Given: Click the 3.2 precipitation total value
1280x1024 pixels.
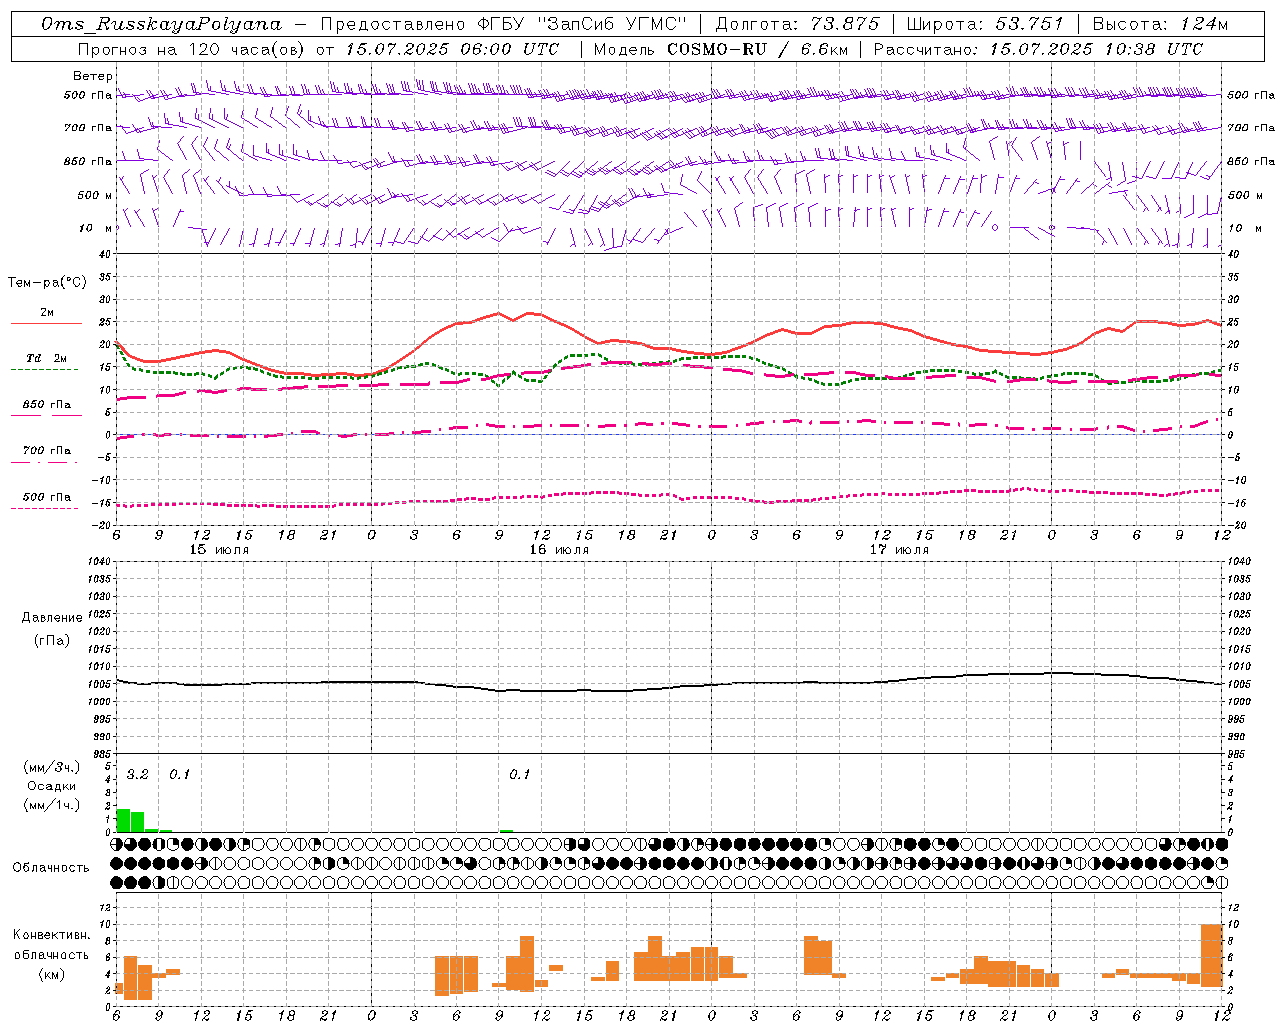Looking at the screenshot, I should click(137, 774).
